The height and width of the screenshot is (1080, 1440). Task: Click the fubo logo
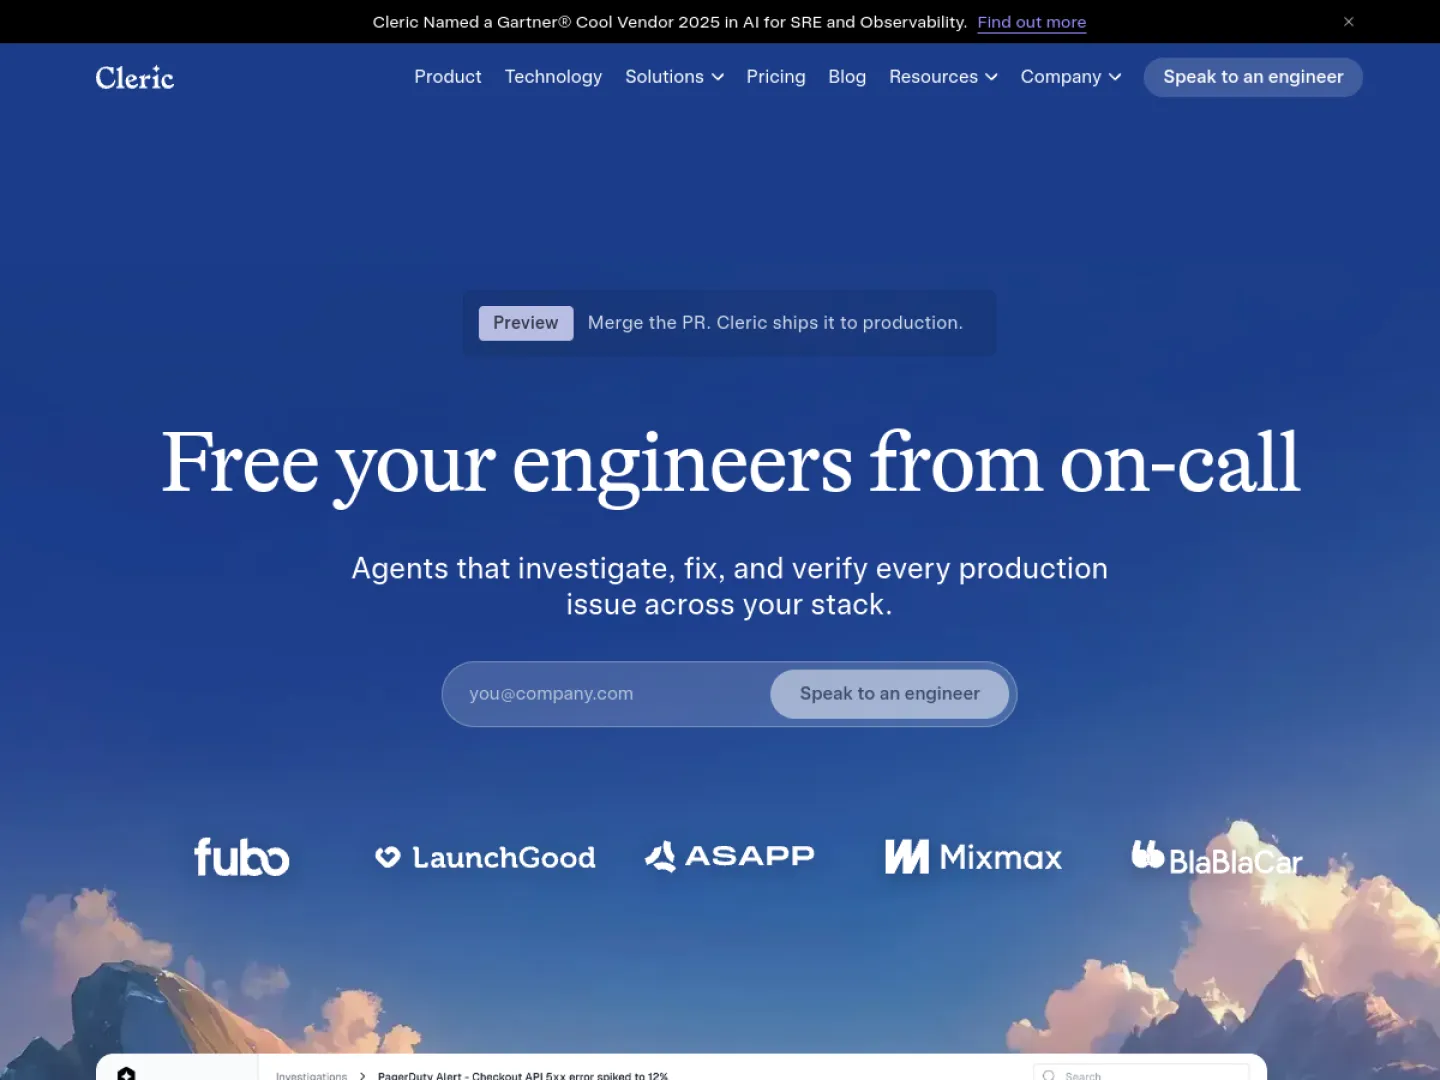tap(241, 857)
